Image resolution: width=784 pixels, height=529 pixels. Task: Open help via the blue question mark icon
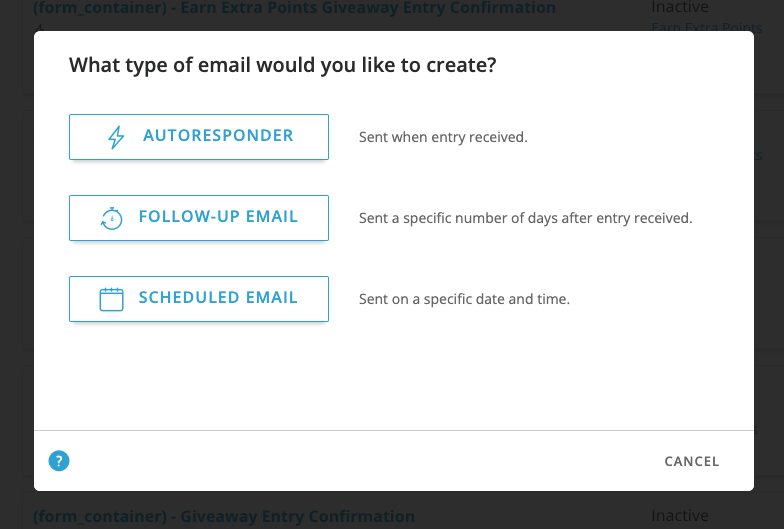[x=59, y=461]
